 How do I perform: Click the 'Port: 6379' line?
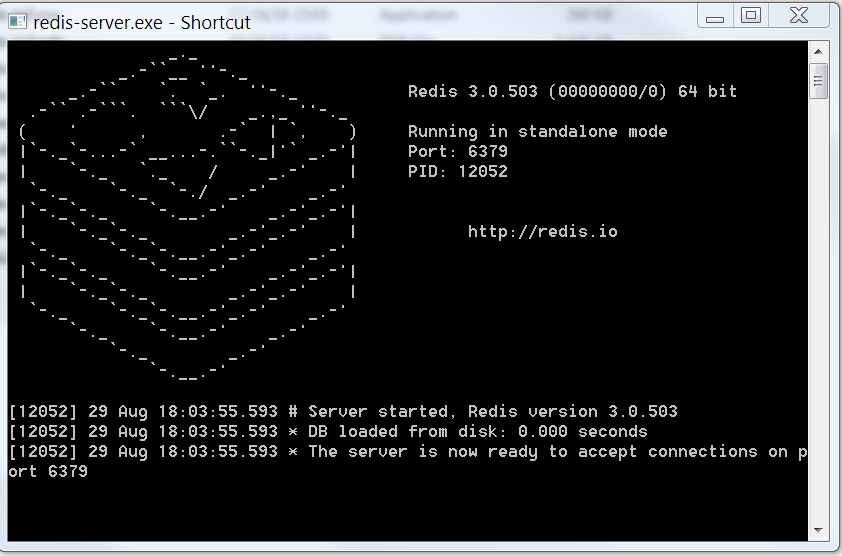tap(458, 151)
